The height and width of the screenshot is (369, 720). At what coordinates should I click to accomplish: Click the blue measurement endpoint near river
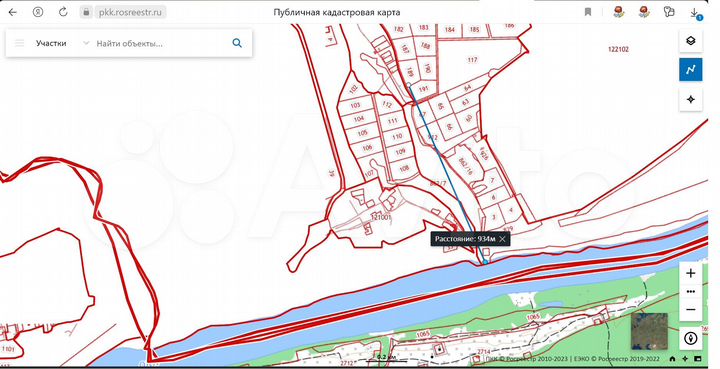(485, 261)
